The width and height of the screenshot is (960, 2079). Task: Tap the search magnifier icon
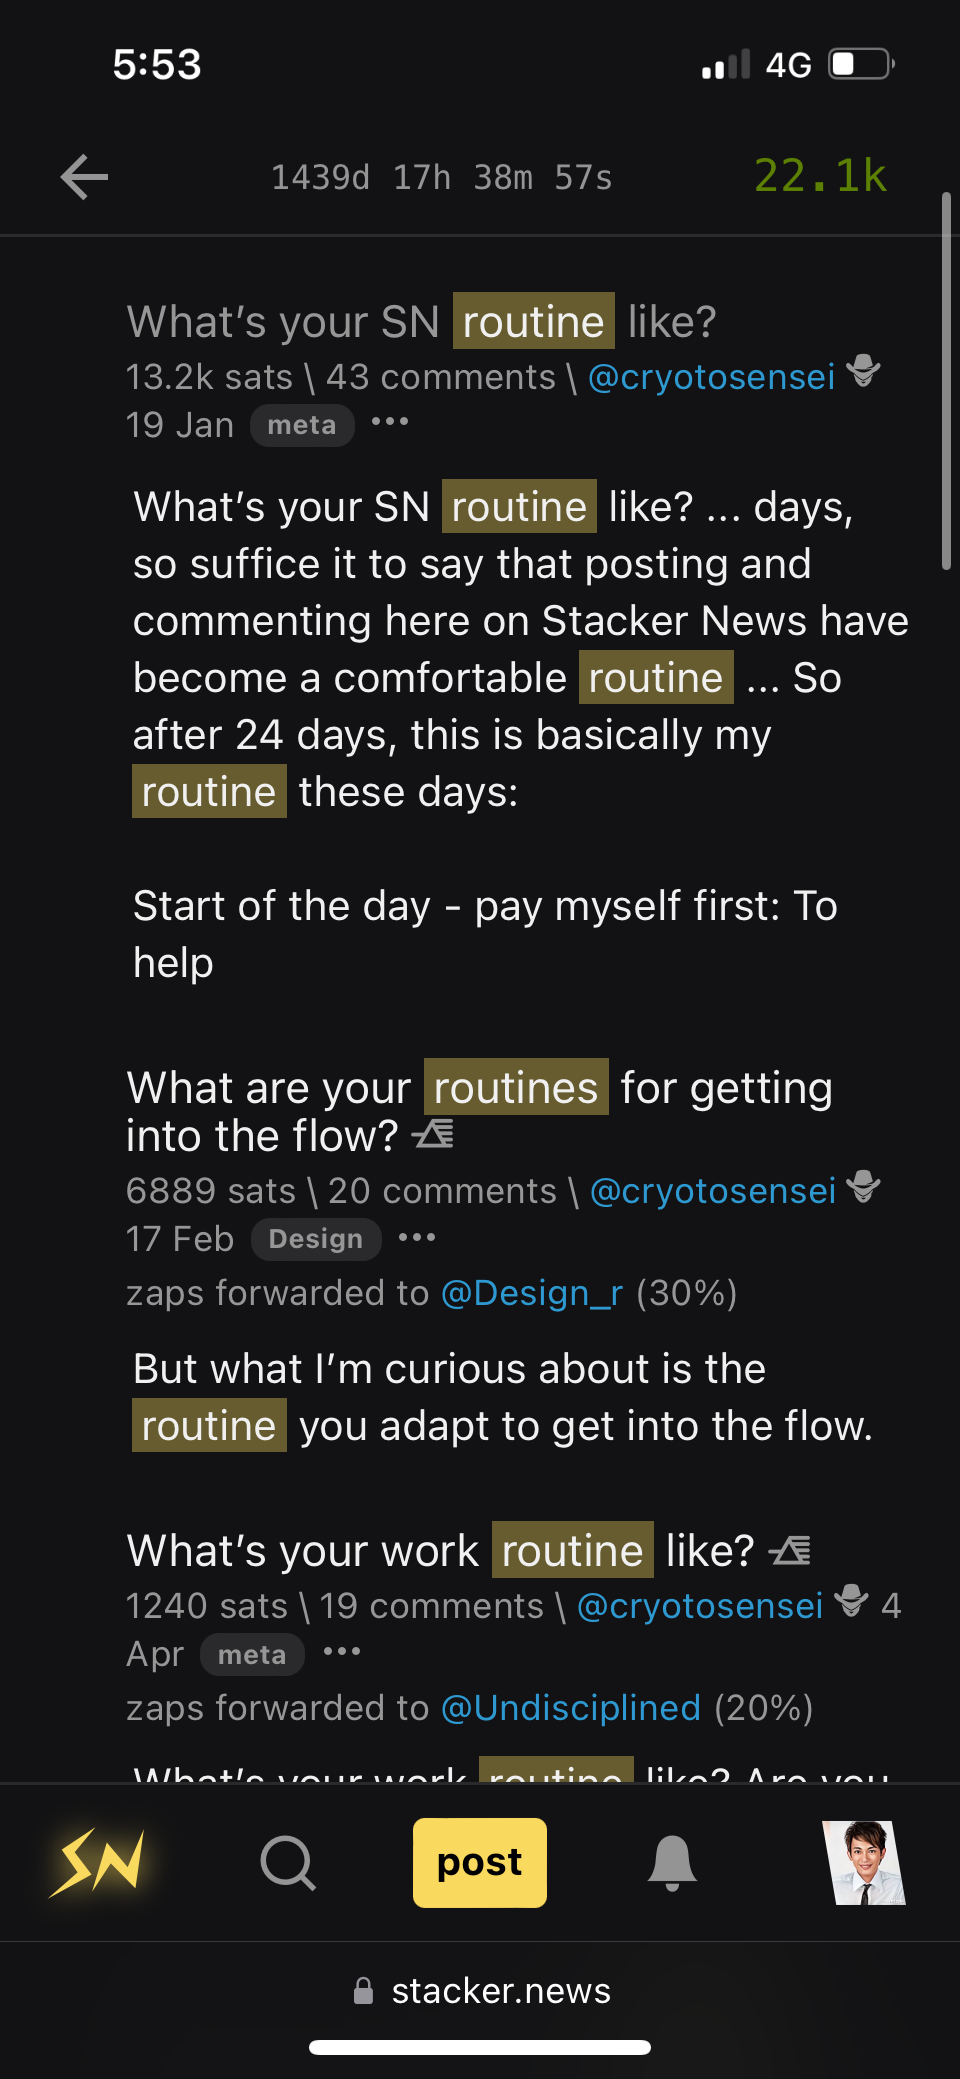[x=288, y=1863]
